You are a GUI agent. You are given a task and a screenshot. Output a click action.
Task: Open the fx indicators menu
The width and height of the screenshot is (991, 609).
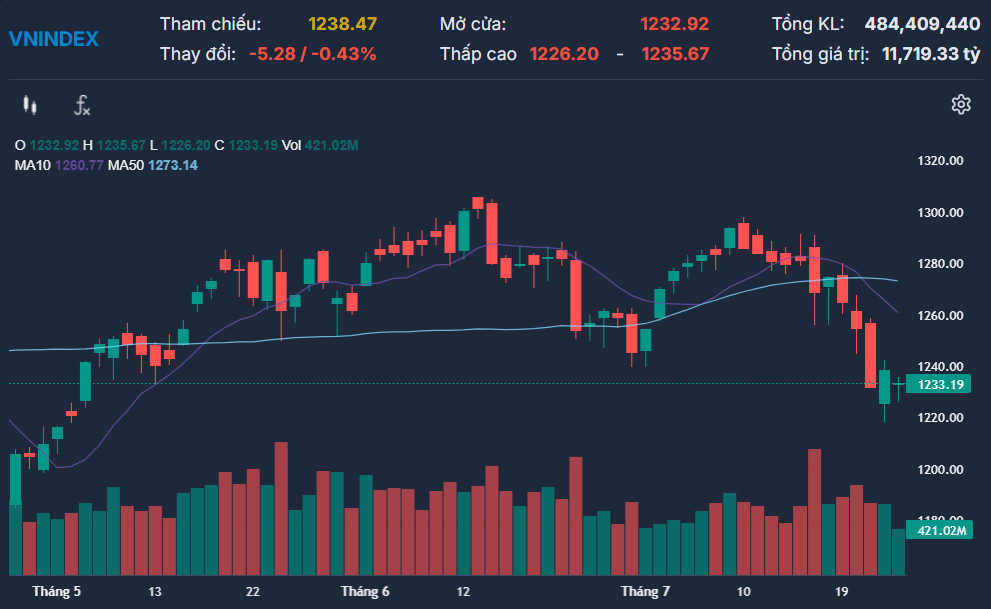(83, 105)
